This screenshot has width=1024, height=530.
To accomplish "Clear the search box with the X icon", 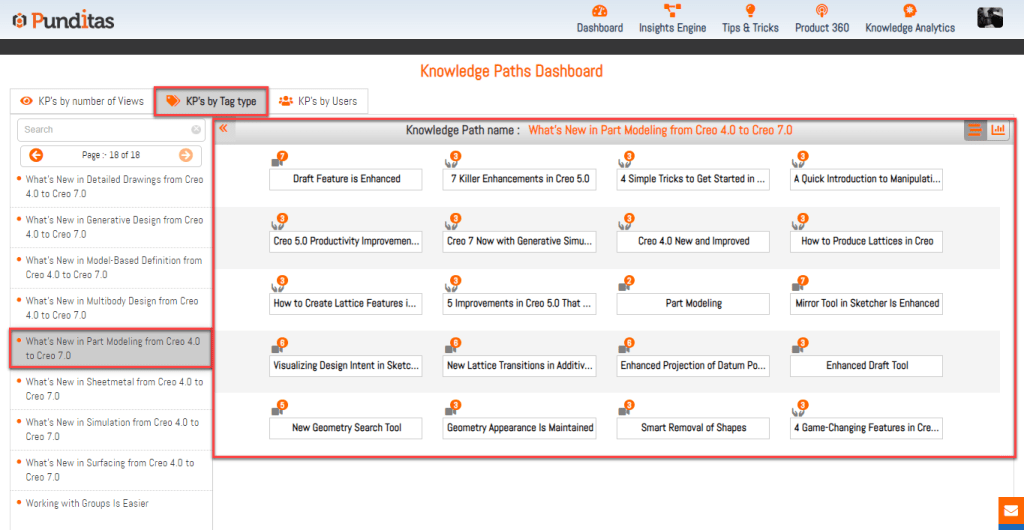I will (196, 130).
